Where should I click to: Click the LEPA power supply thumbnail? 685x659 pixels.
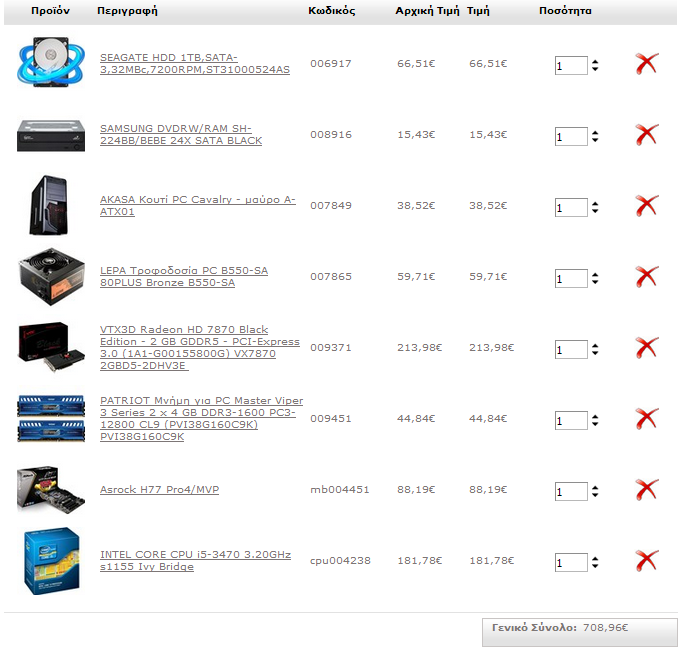[51, 277]
